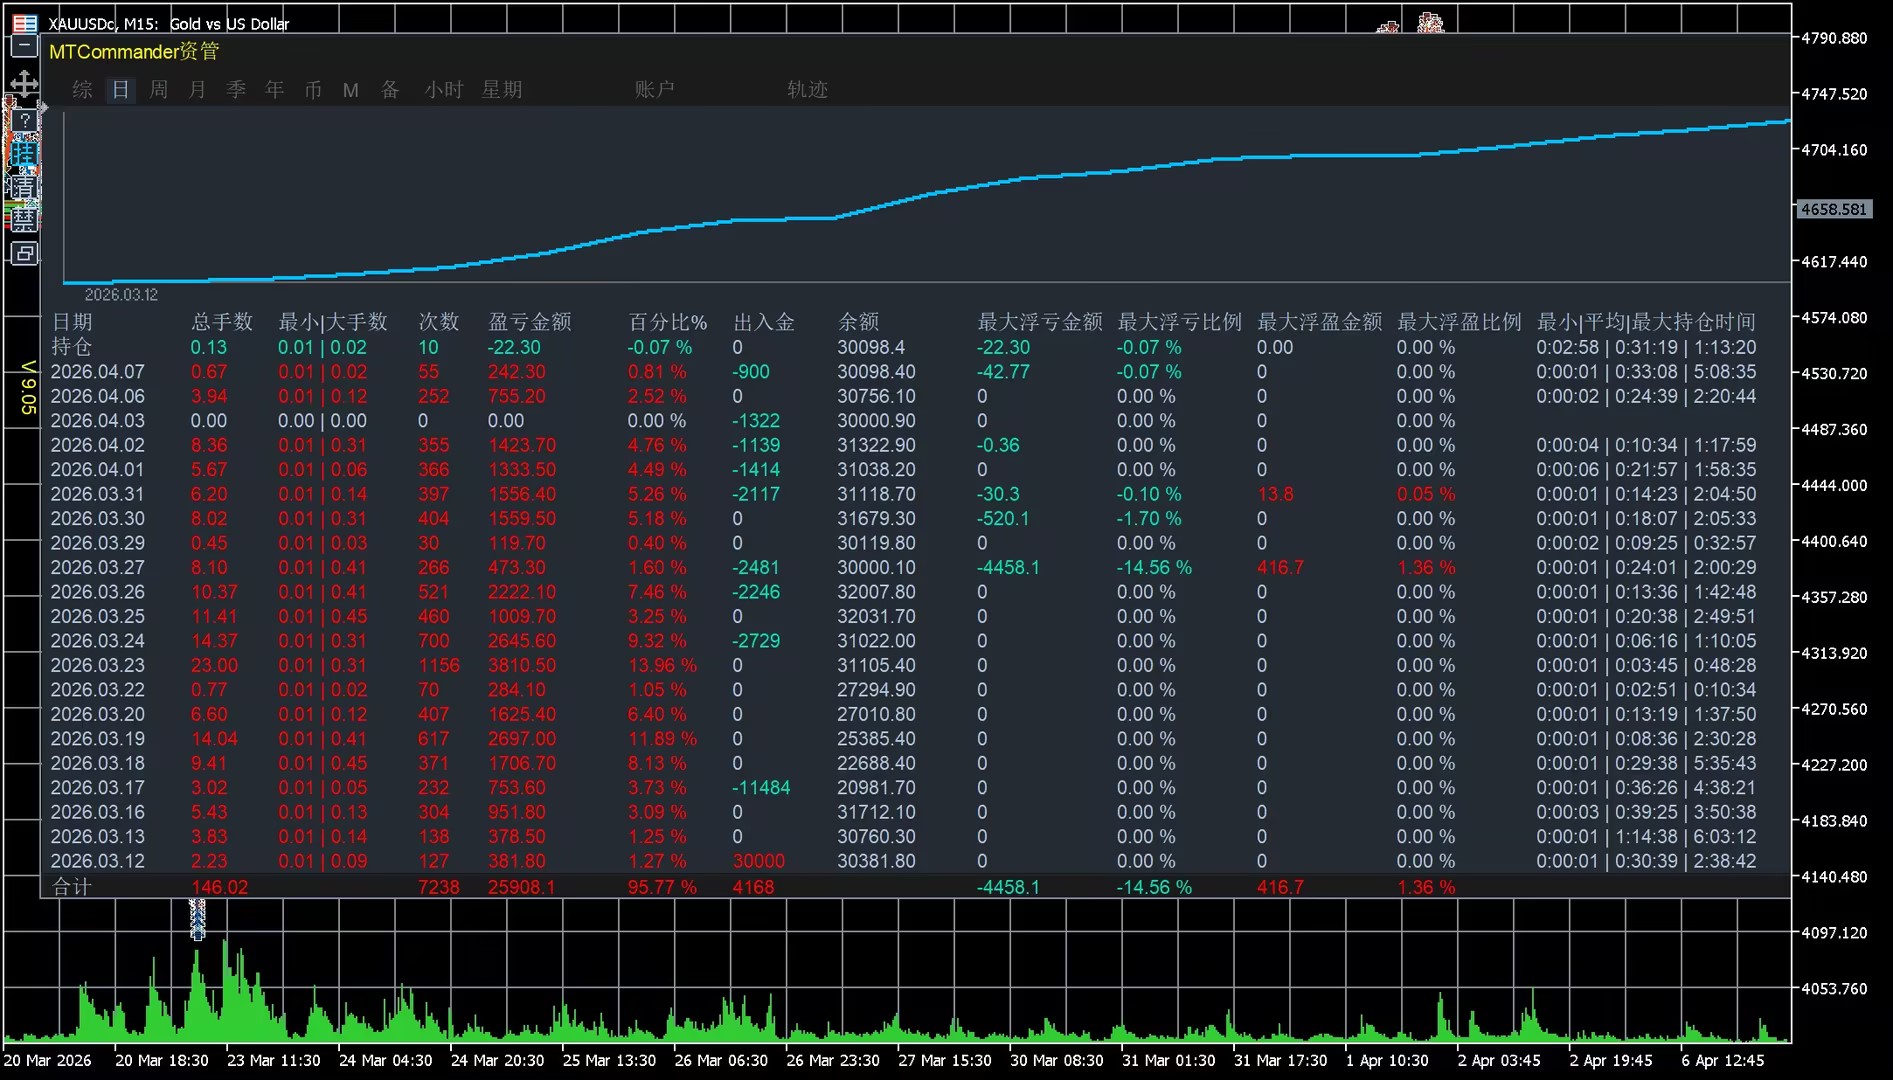This screenshot has width=1893, height=1080.
Task: Click the XAUUSDc, M15 chart title
Action: point(169,24)
